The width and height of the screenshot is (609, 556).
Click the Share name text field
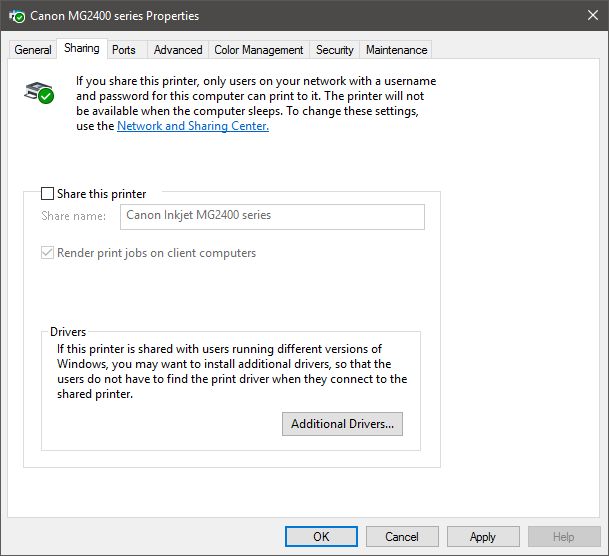click(x=272, y=216)
